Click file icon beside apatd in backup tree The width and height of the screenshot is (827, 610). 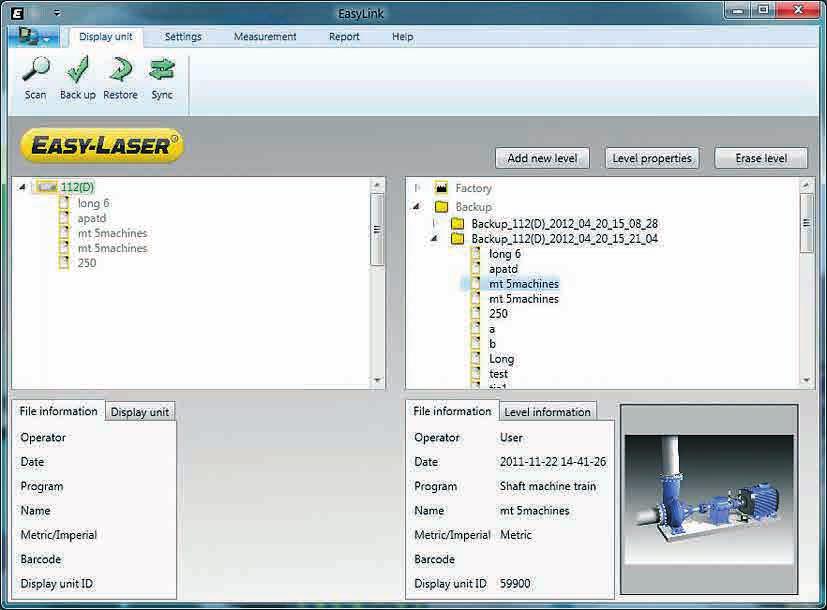(x=476, y=269)
